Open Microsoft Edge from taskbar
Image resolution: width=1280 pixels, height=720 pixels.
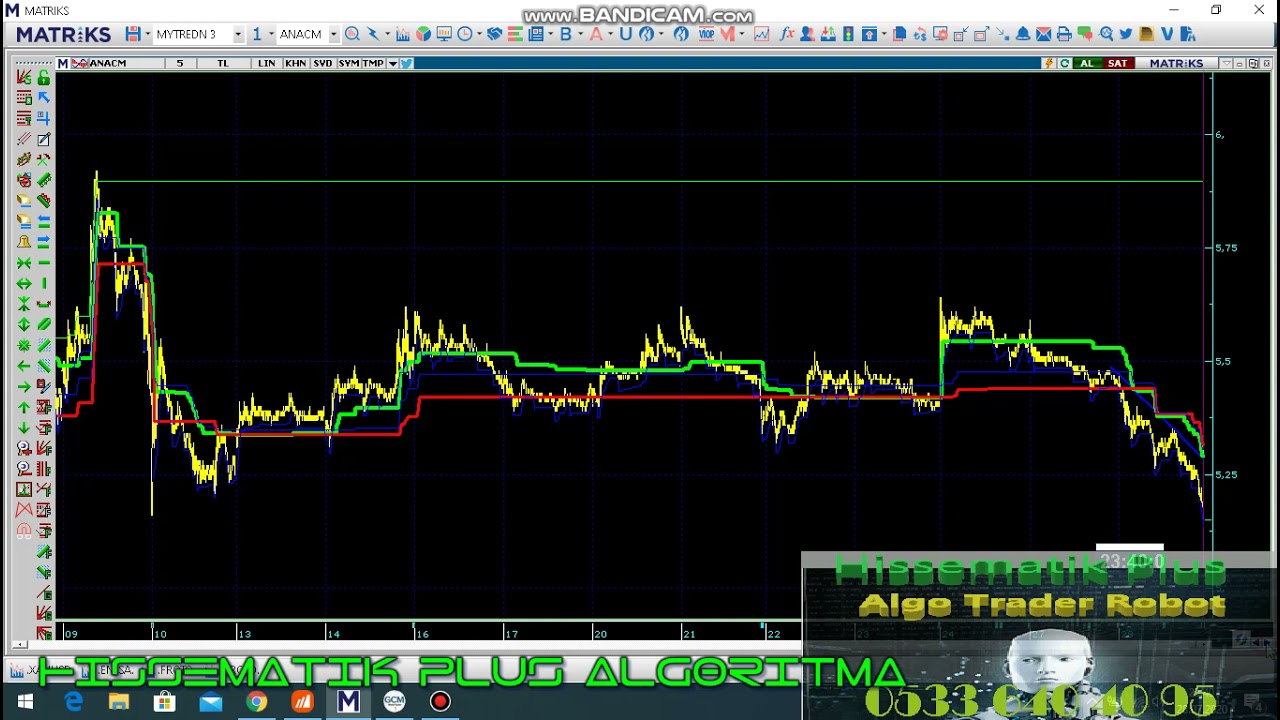pos(73,702)
